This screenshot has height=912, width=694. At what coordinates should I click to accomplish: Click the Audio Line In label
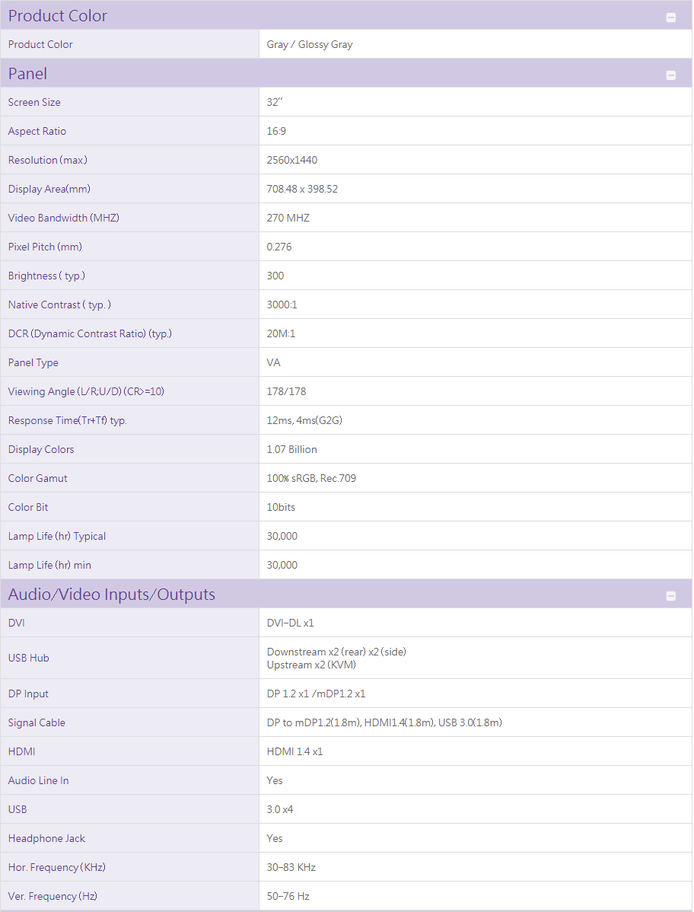pyautogui.click(x=38, y=781)
